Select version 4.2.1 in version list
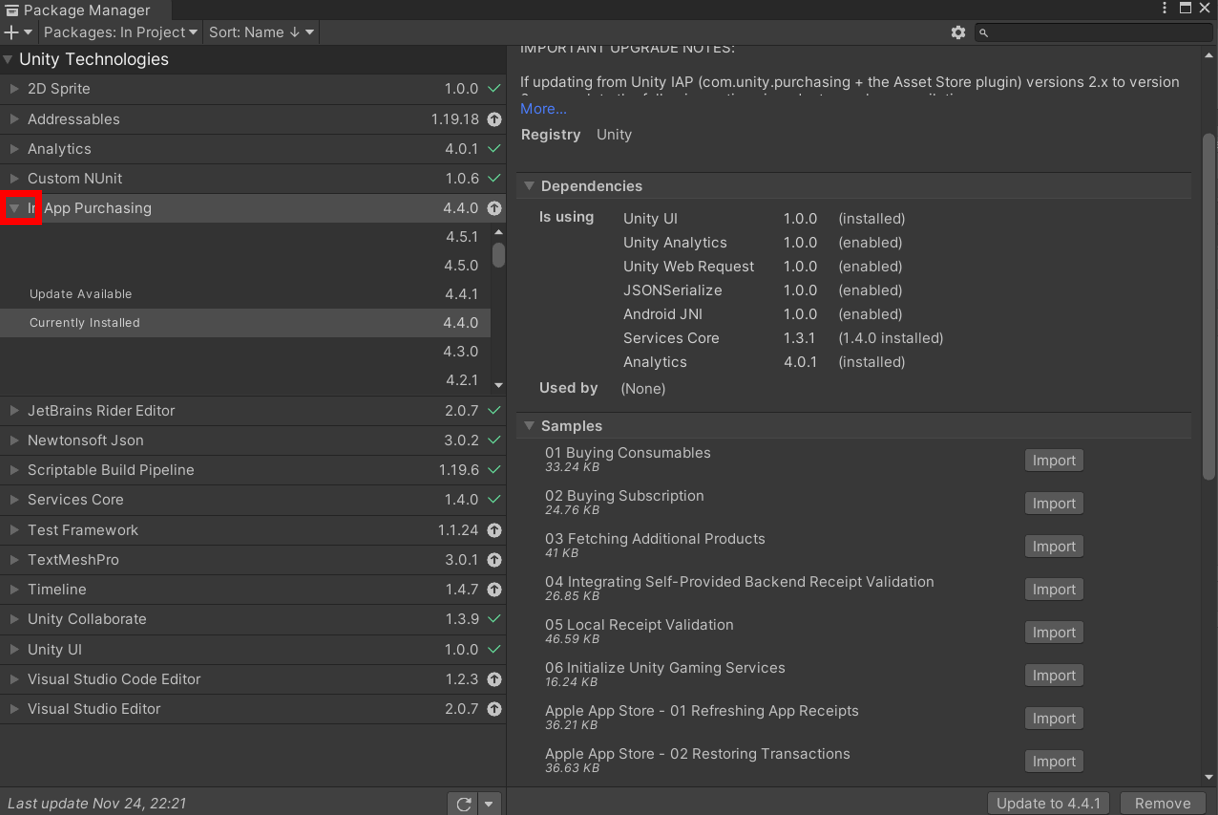The width and height of the screenshot is (1218, 815). [x=245, y=380]
